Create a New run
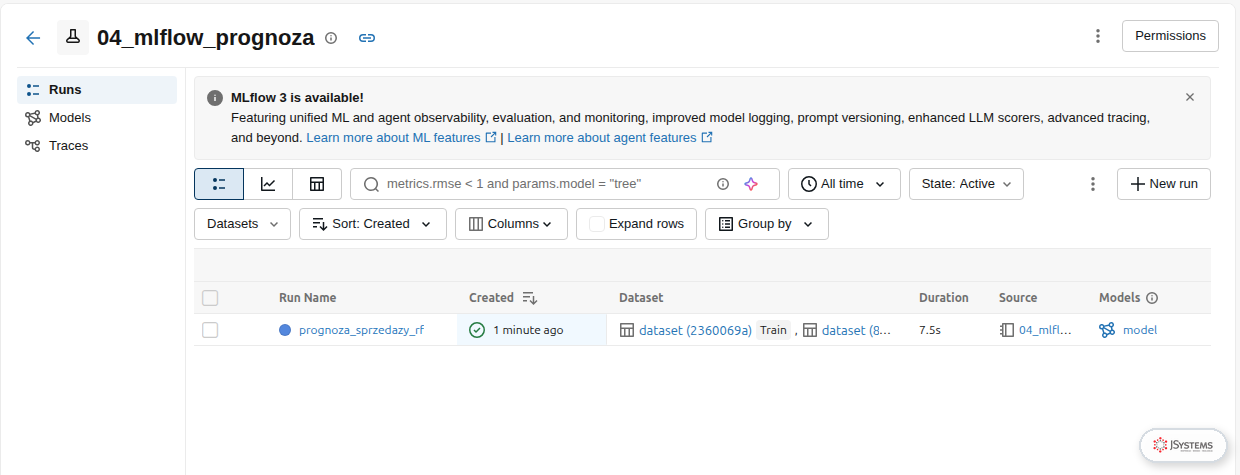Viewport: 1240px width, 475px height. click(1164, 184)
